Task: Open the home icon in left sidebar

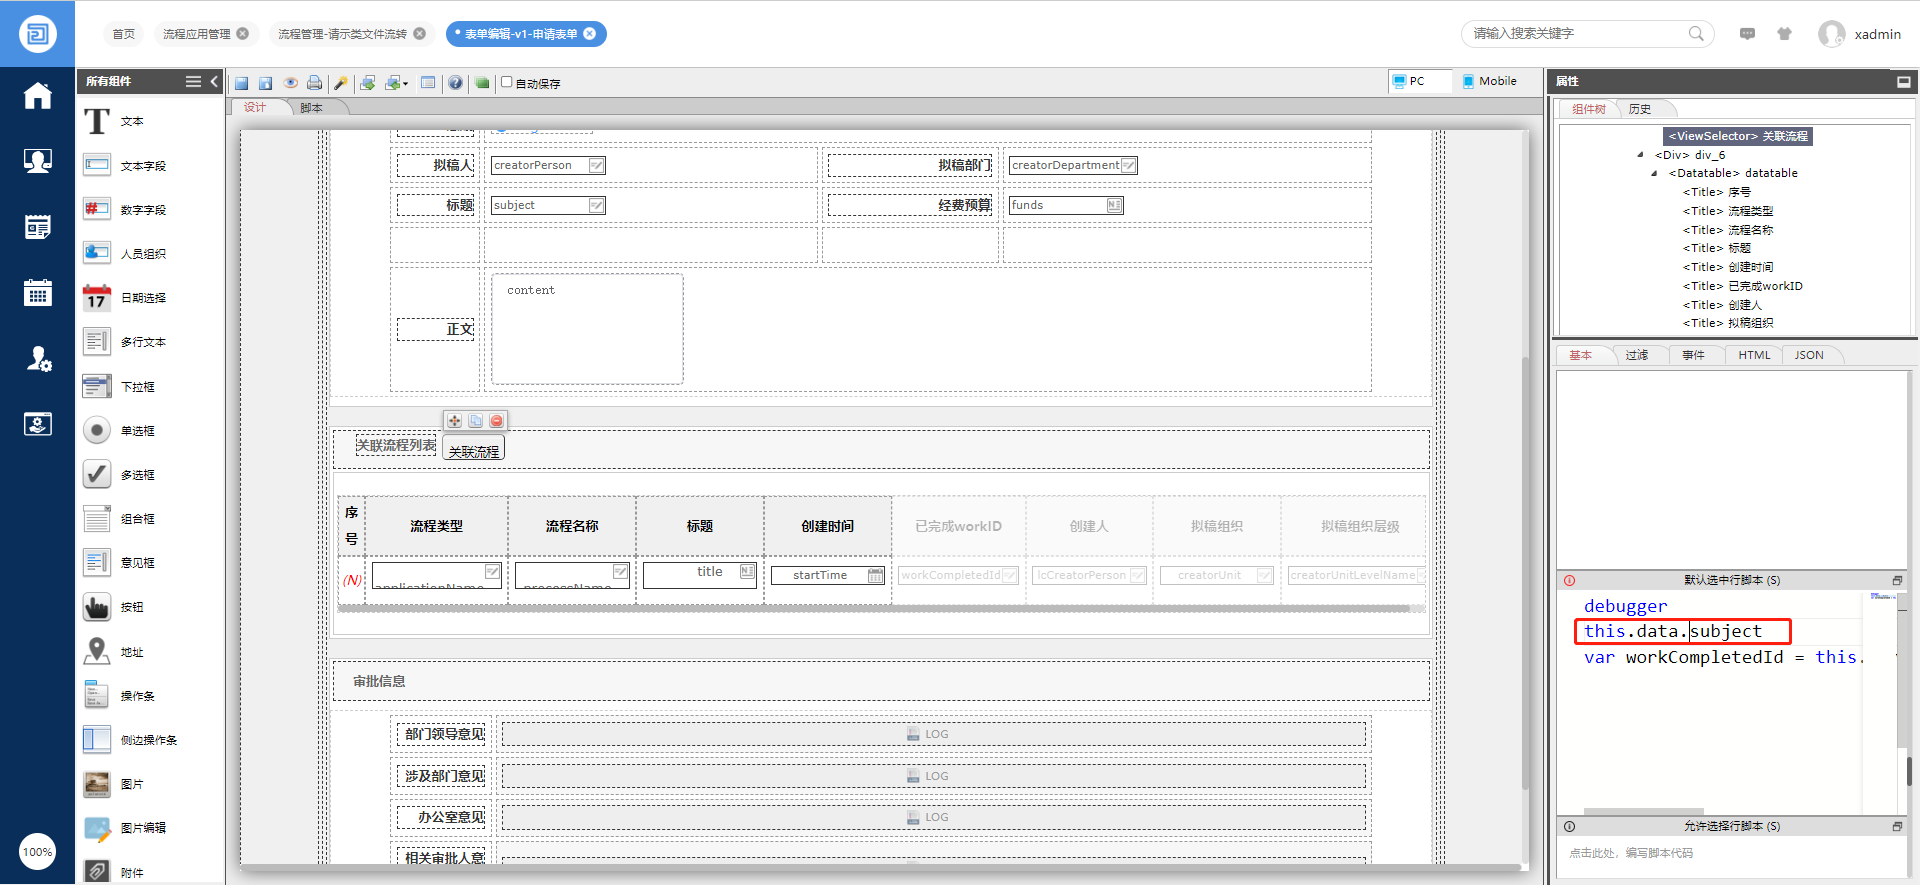Action: coord(38,96)
